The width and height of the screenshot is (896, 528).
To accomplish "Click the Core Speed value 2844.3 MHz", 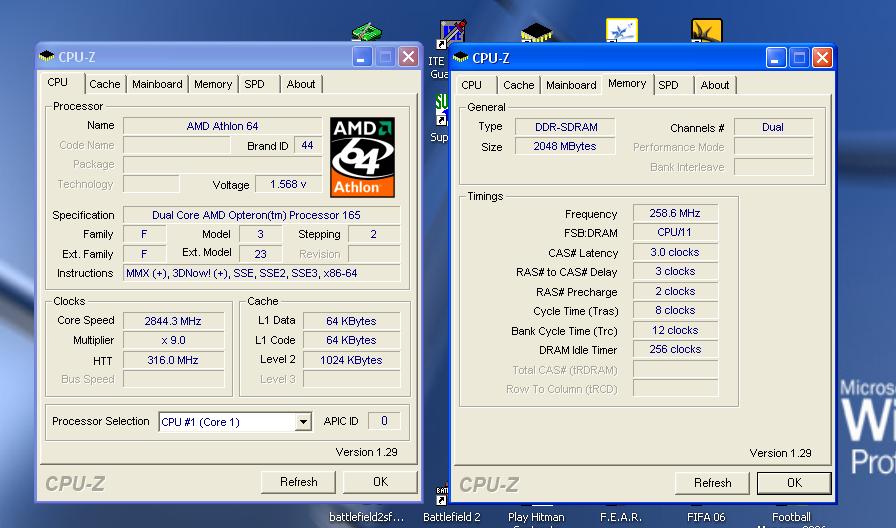I will (173, 321).
